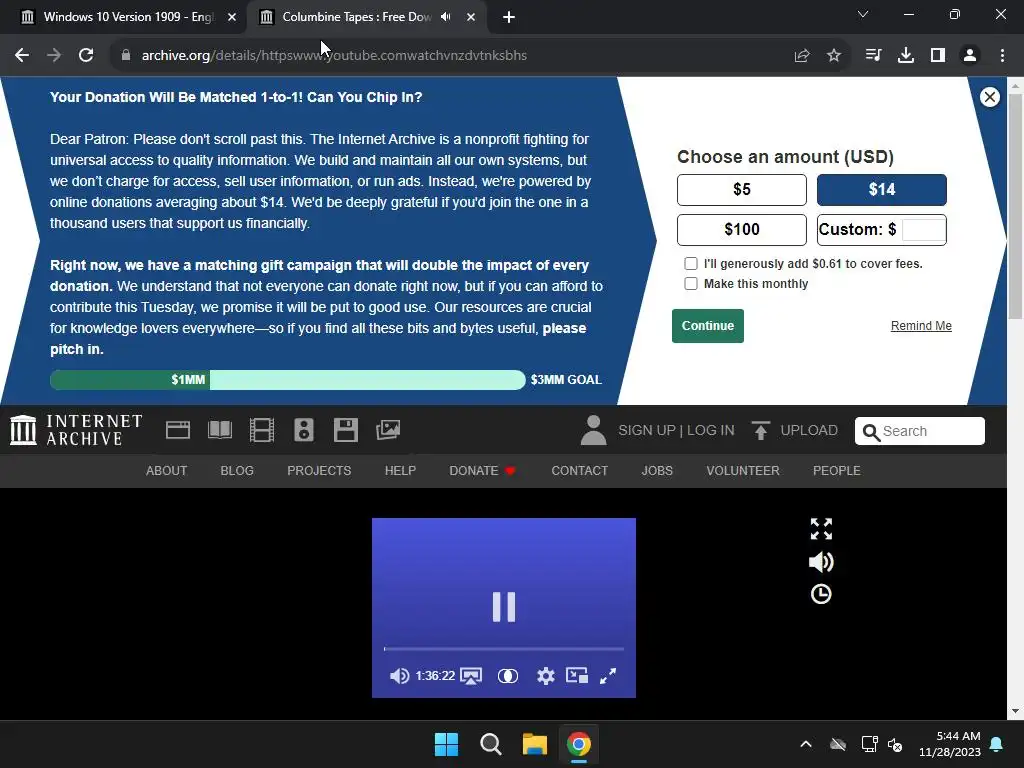
Task: Close the donation banner
Action: tap(989, 97)
